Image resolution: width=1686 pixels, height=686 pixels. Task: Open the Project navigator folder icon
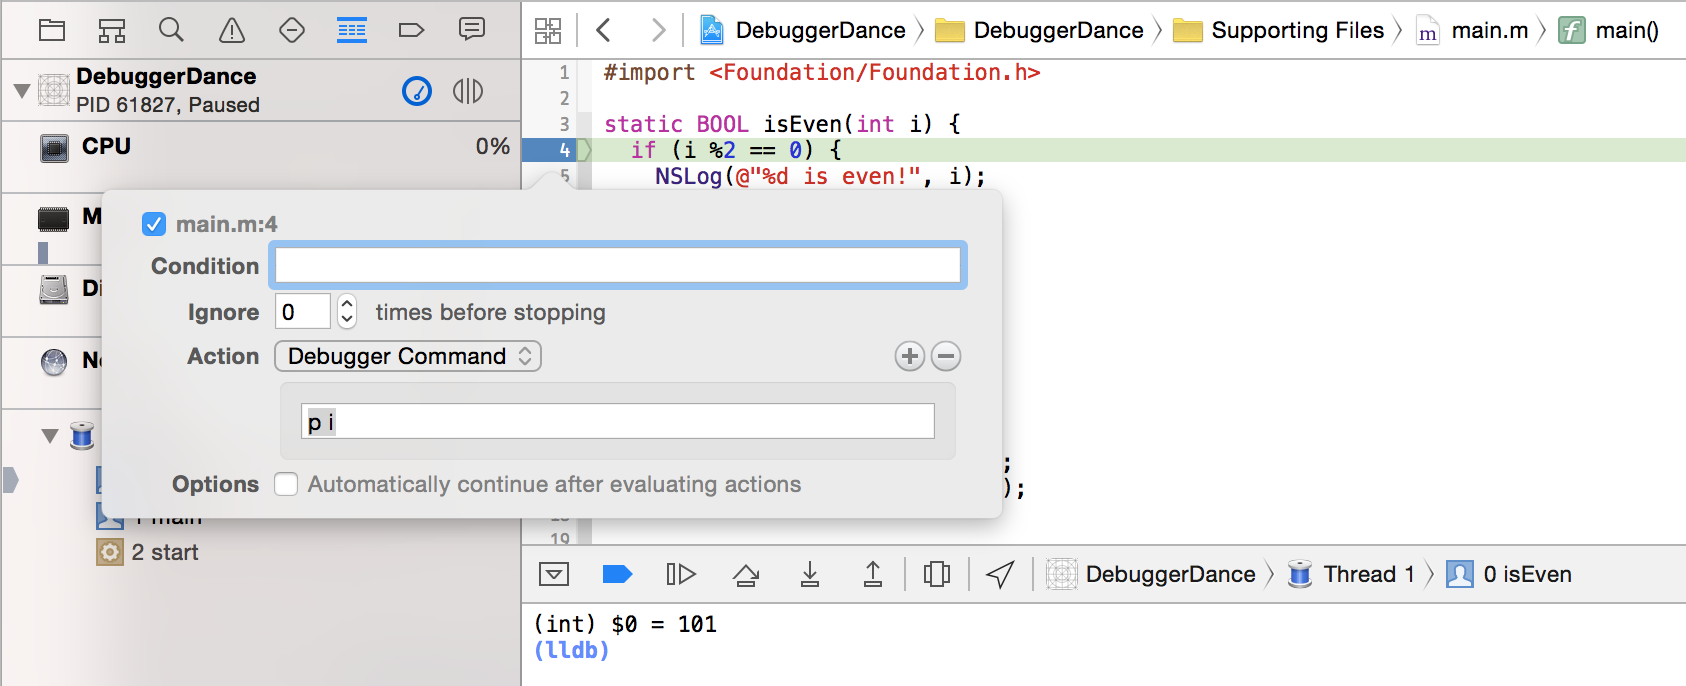(x=52, y=30)
